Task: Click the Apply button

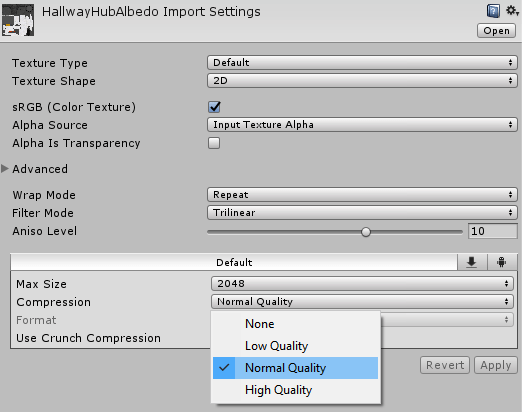Action: point(496,365)
